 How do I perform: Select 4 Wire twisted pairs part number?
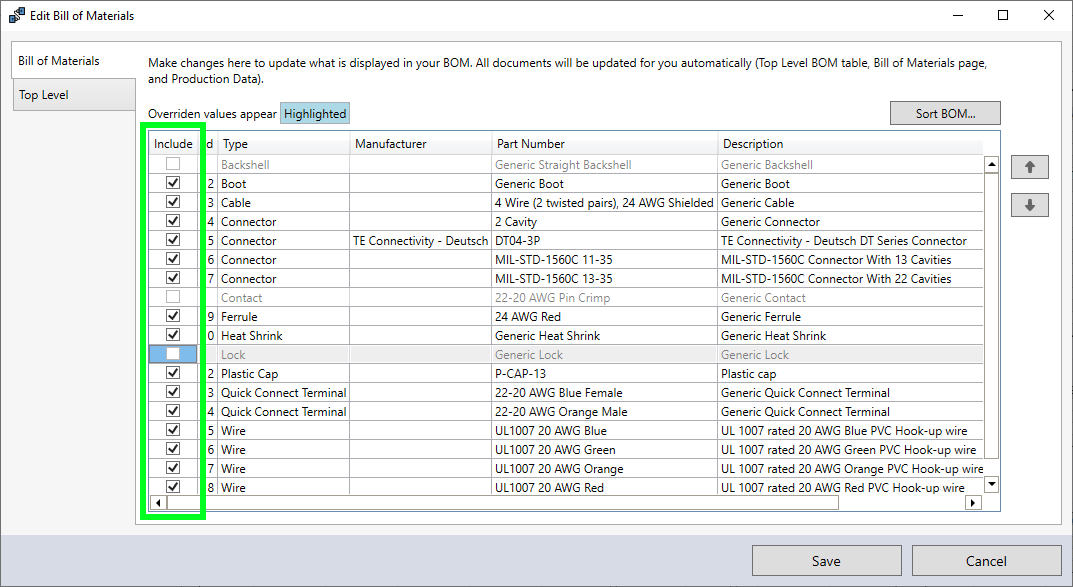605,203
